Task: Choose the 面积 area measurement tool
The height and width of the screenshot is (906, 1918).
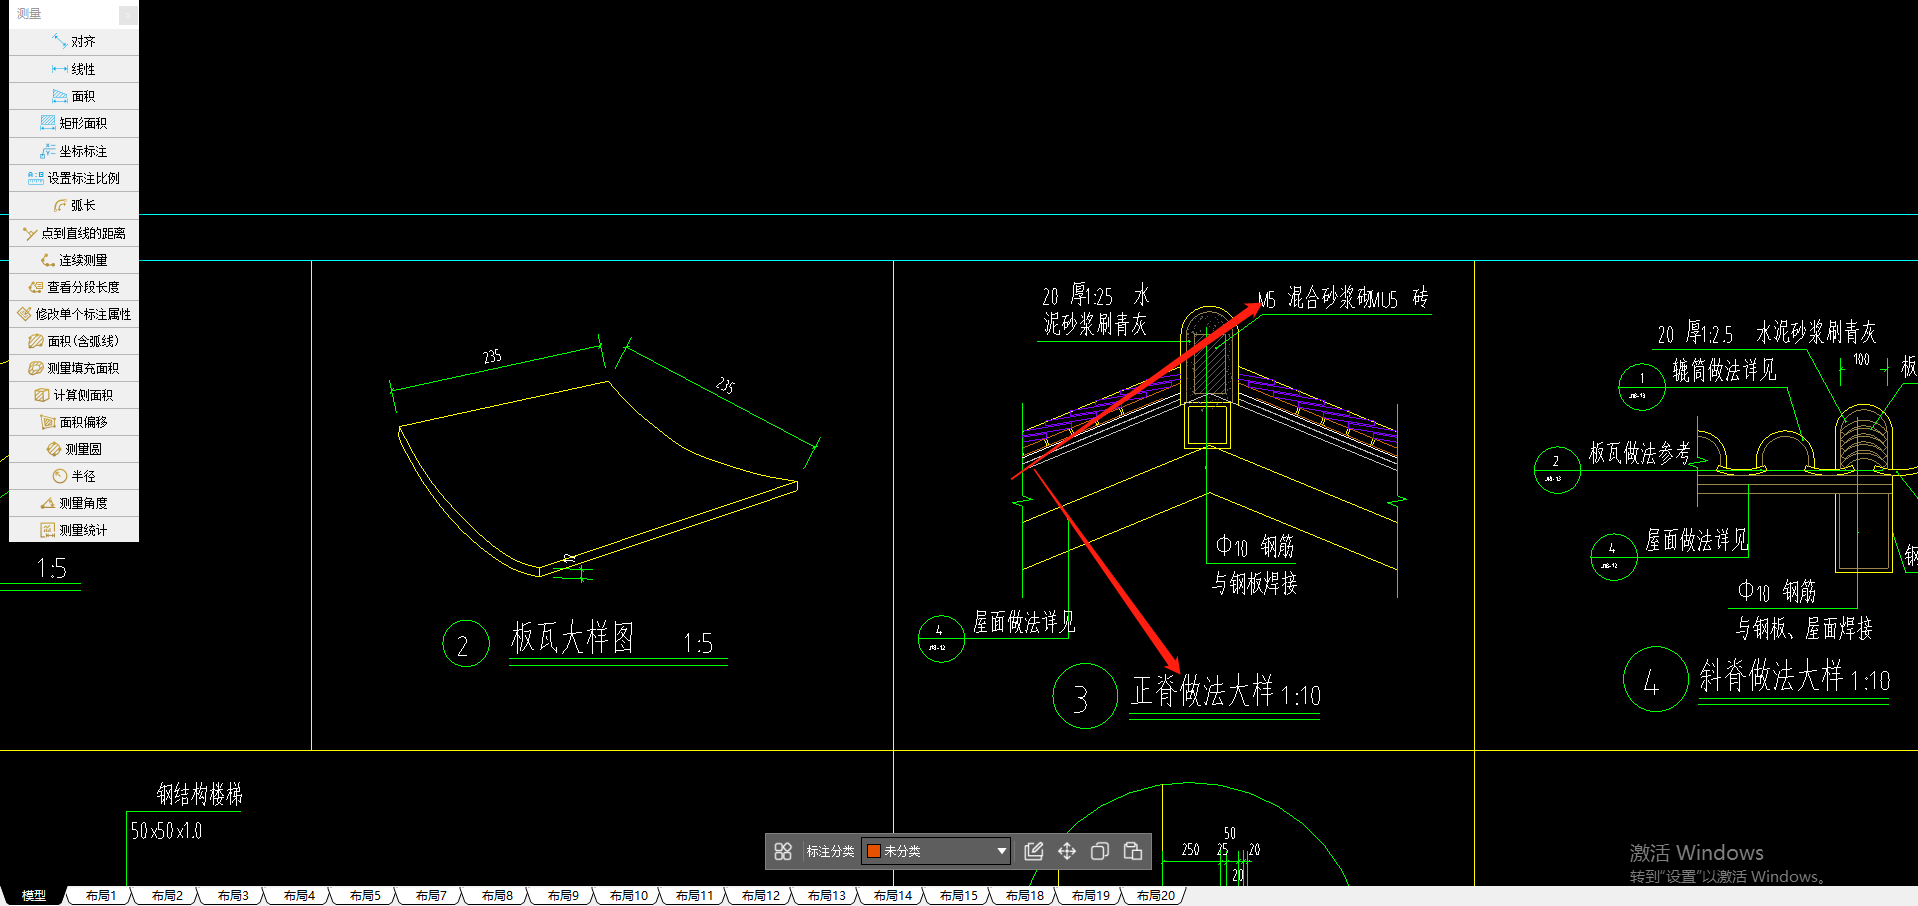Action: point(74,96)
